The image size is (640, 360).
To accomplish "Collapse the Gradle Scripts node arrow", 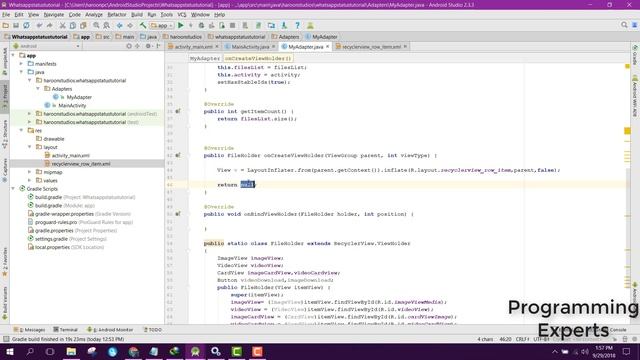I will [13, 189].
